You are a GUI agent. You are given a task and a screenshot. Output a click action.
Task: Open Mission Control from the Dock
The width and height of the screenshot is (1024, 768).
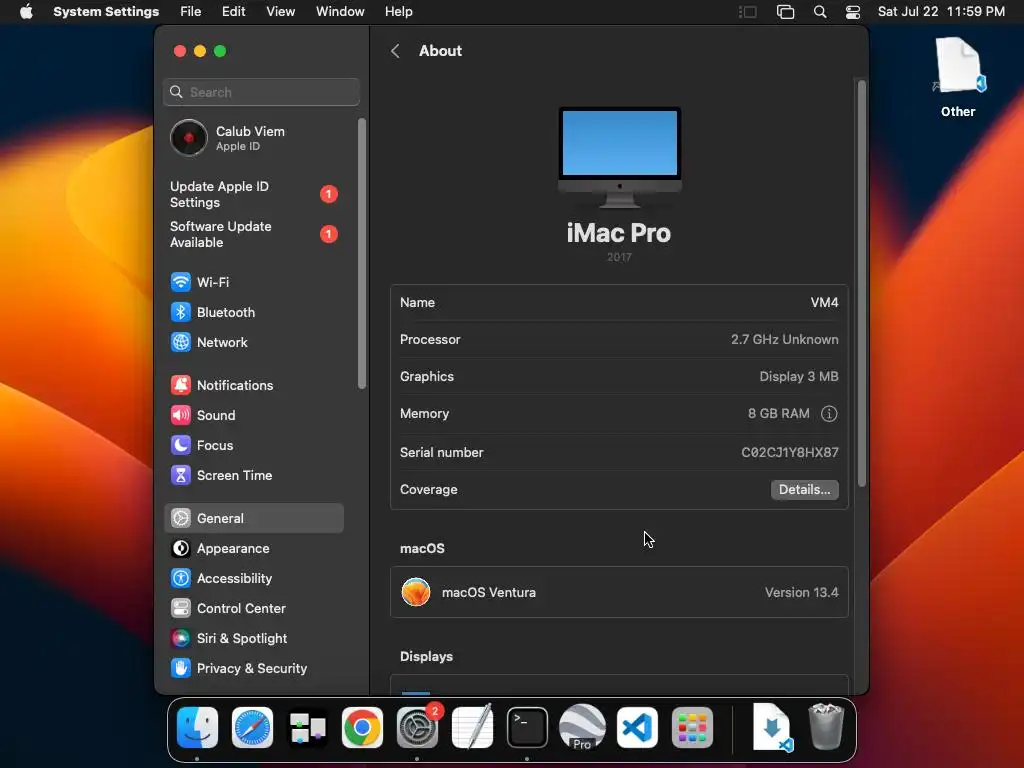pyautogui.click(x=308, y=728)
